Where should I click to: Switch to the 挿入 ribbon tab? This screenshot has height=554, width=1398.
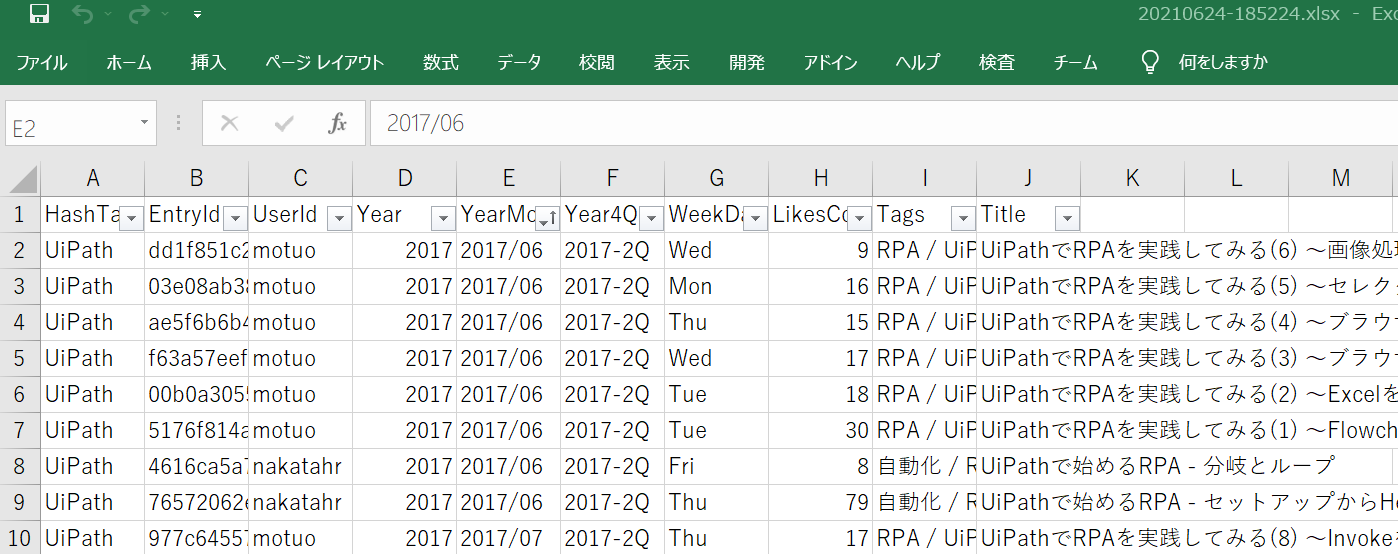coord(209,62)
